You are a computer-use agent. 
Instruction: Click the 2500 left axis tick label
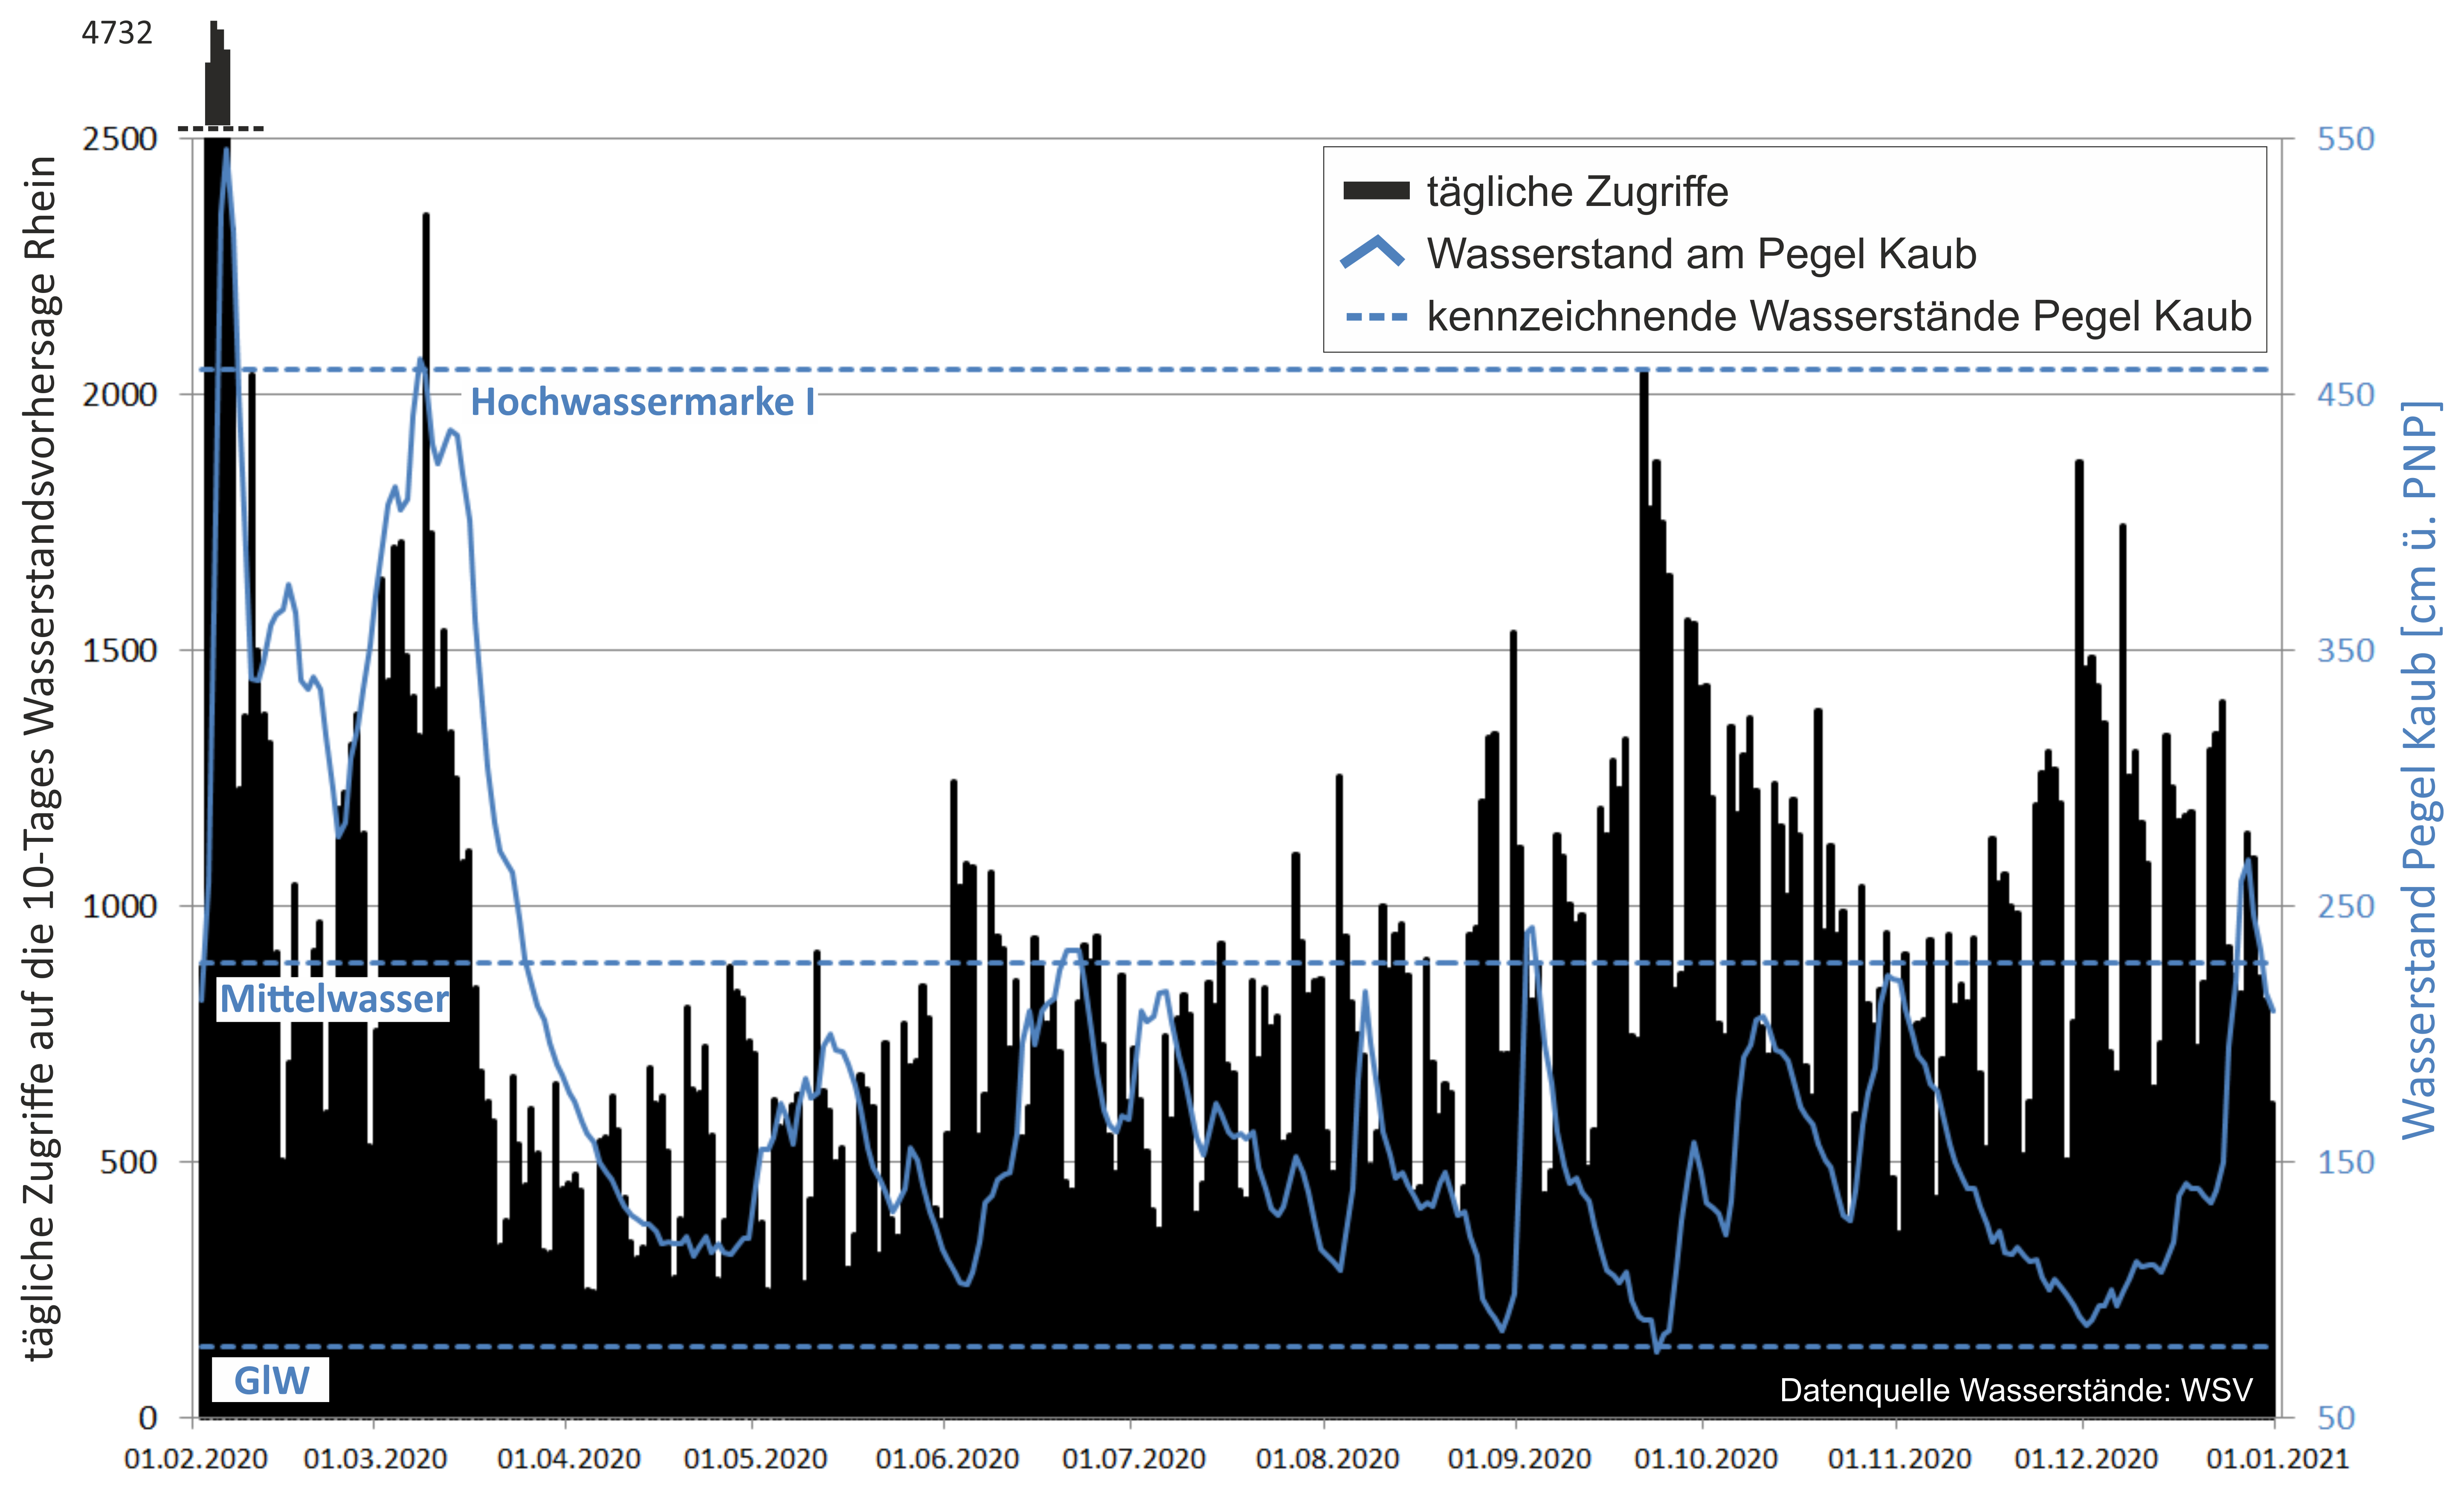coord(120,139)
